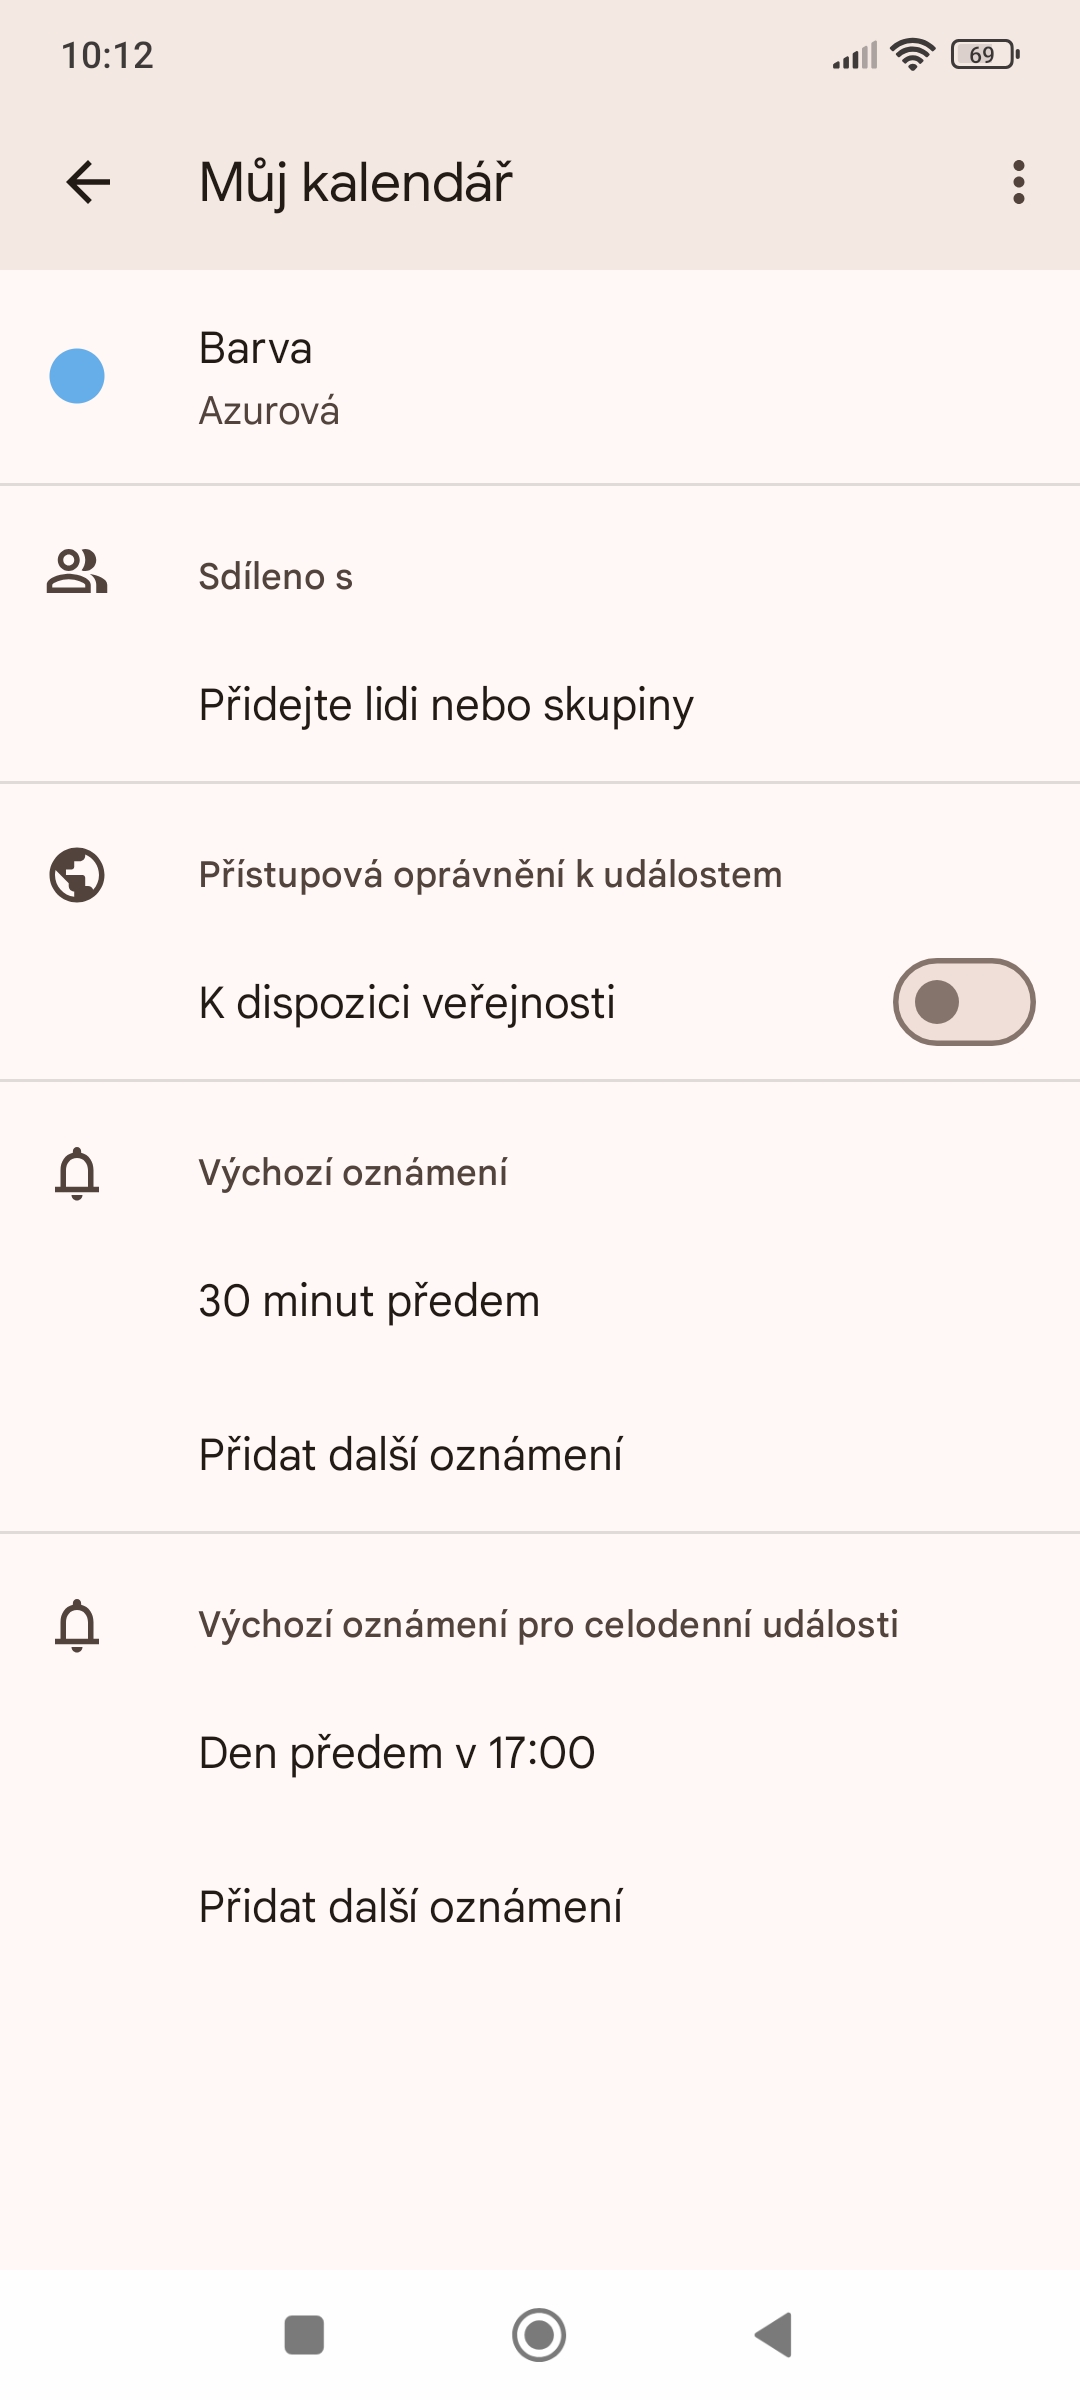Tap the K dispozici veřejnosti label

point(407,1003)
